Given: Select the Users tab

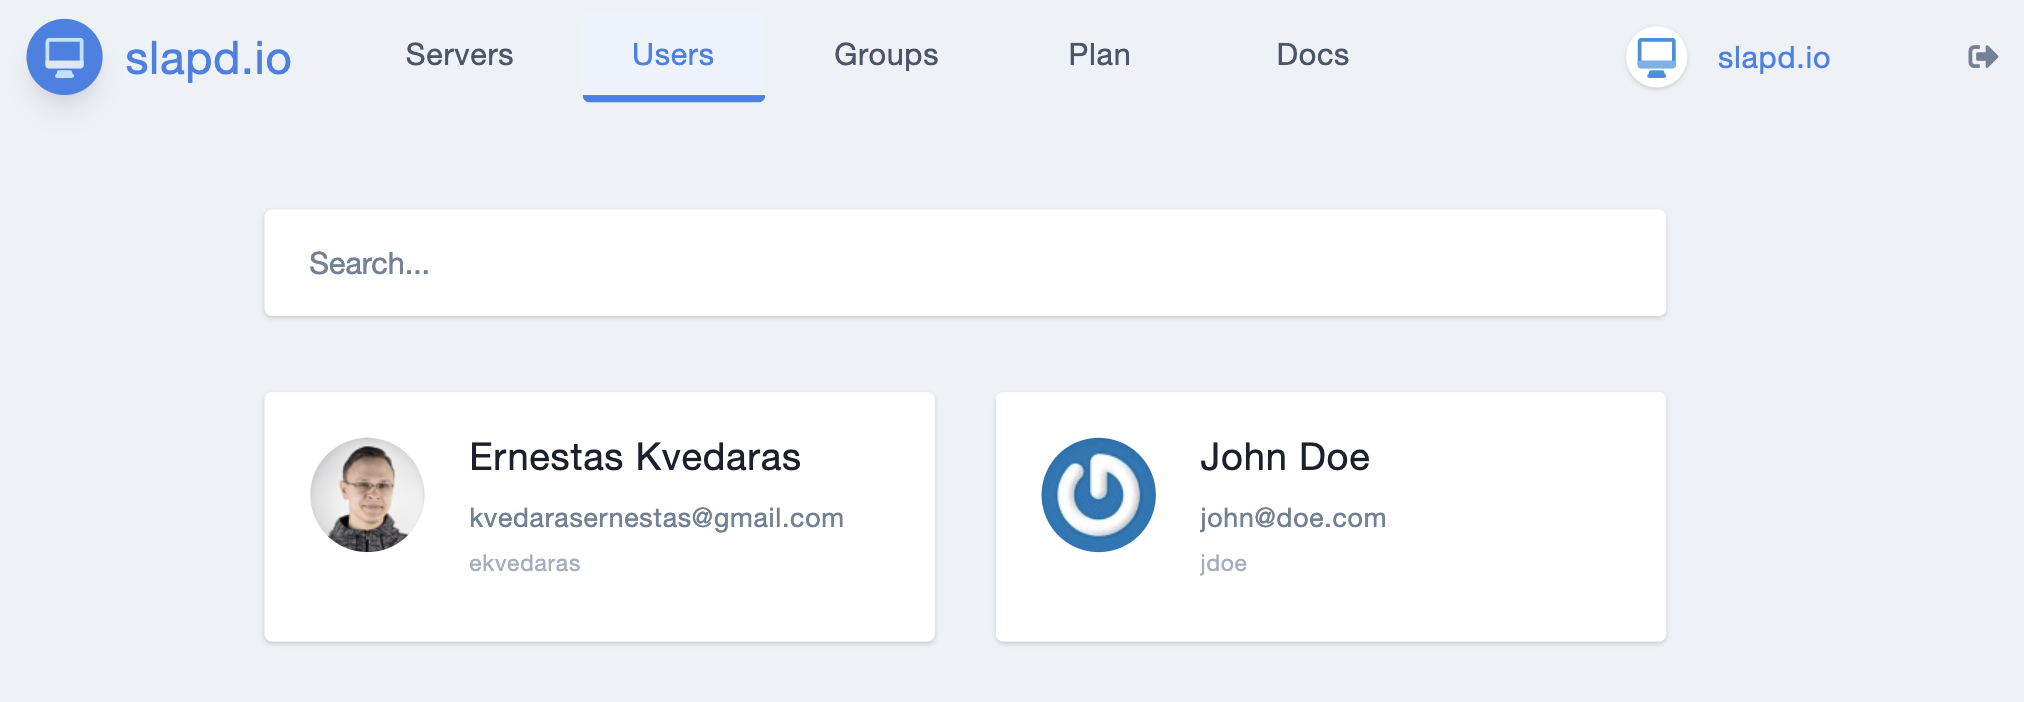Looking at the screenshot, I should click(673, 55).
